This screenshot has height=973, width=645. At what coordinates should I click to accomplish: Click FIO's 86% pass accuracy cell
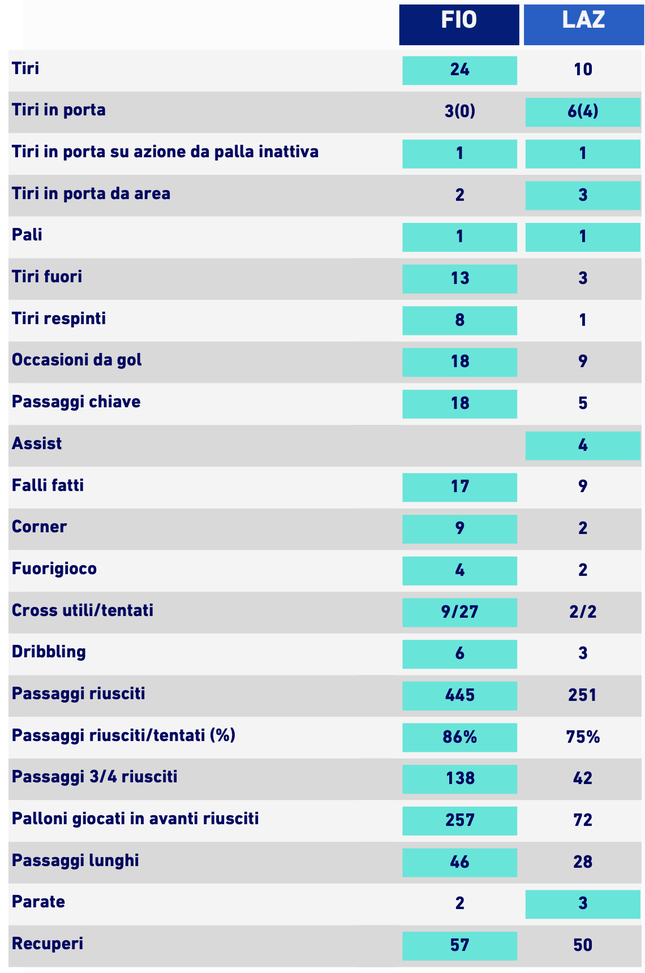pyautogui.click(x=459, y=737)
